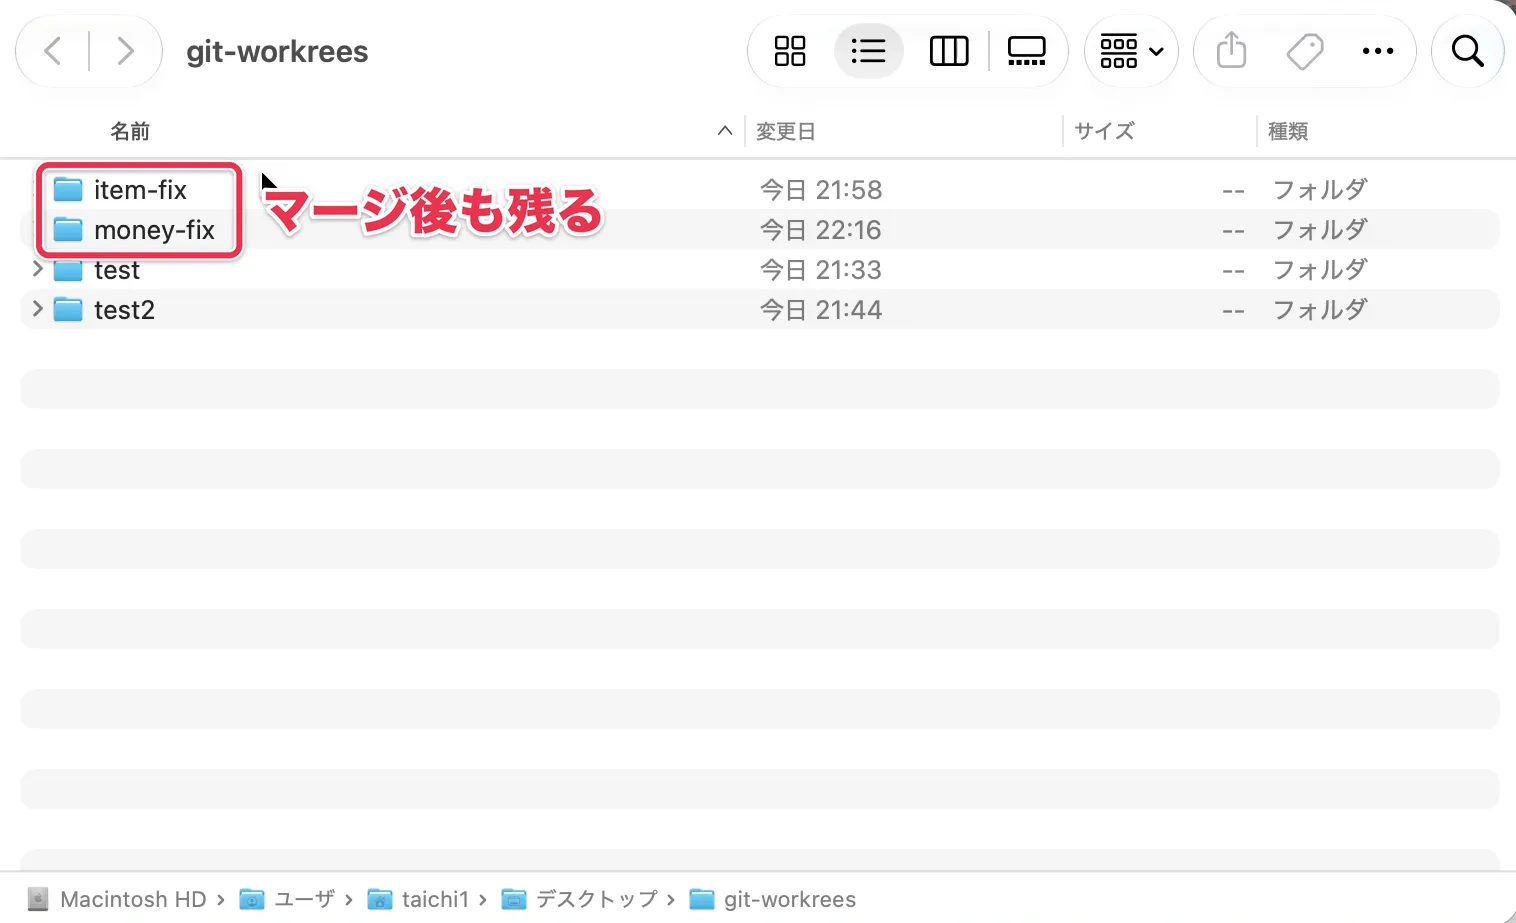Open デスクトップ in the path bar

click(x=580, y=899)
